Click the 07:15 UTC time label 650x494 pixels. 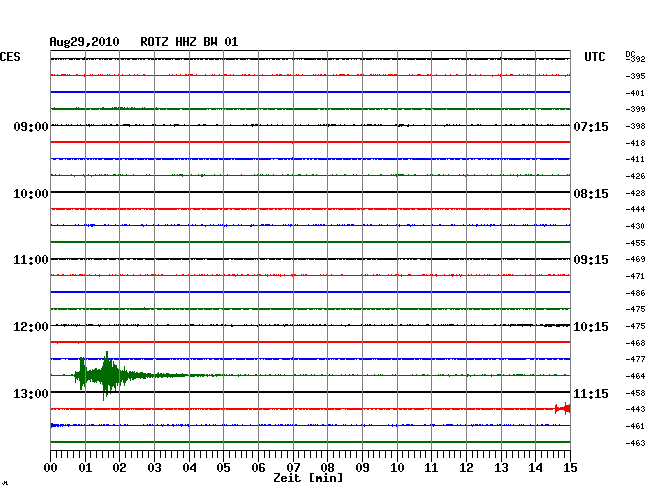[591, 126]
